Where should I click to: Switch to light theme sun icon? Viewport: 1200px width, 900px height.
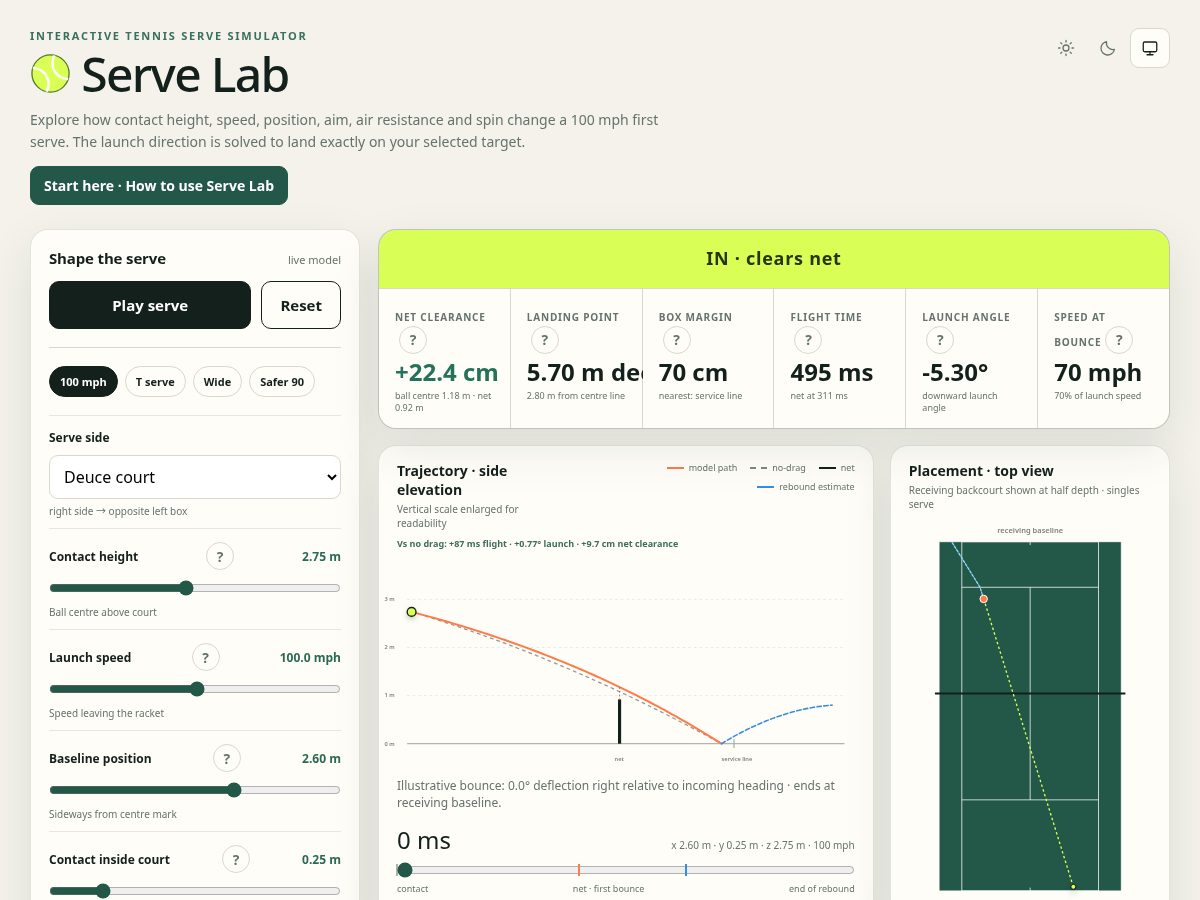[x=1066, y=48]
